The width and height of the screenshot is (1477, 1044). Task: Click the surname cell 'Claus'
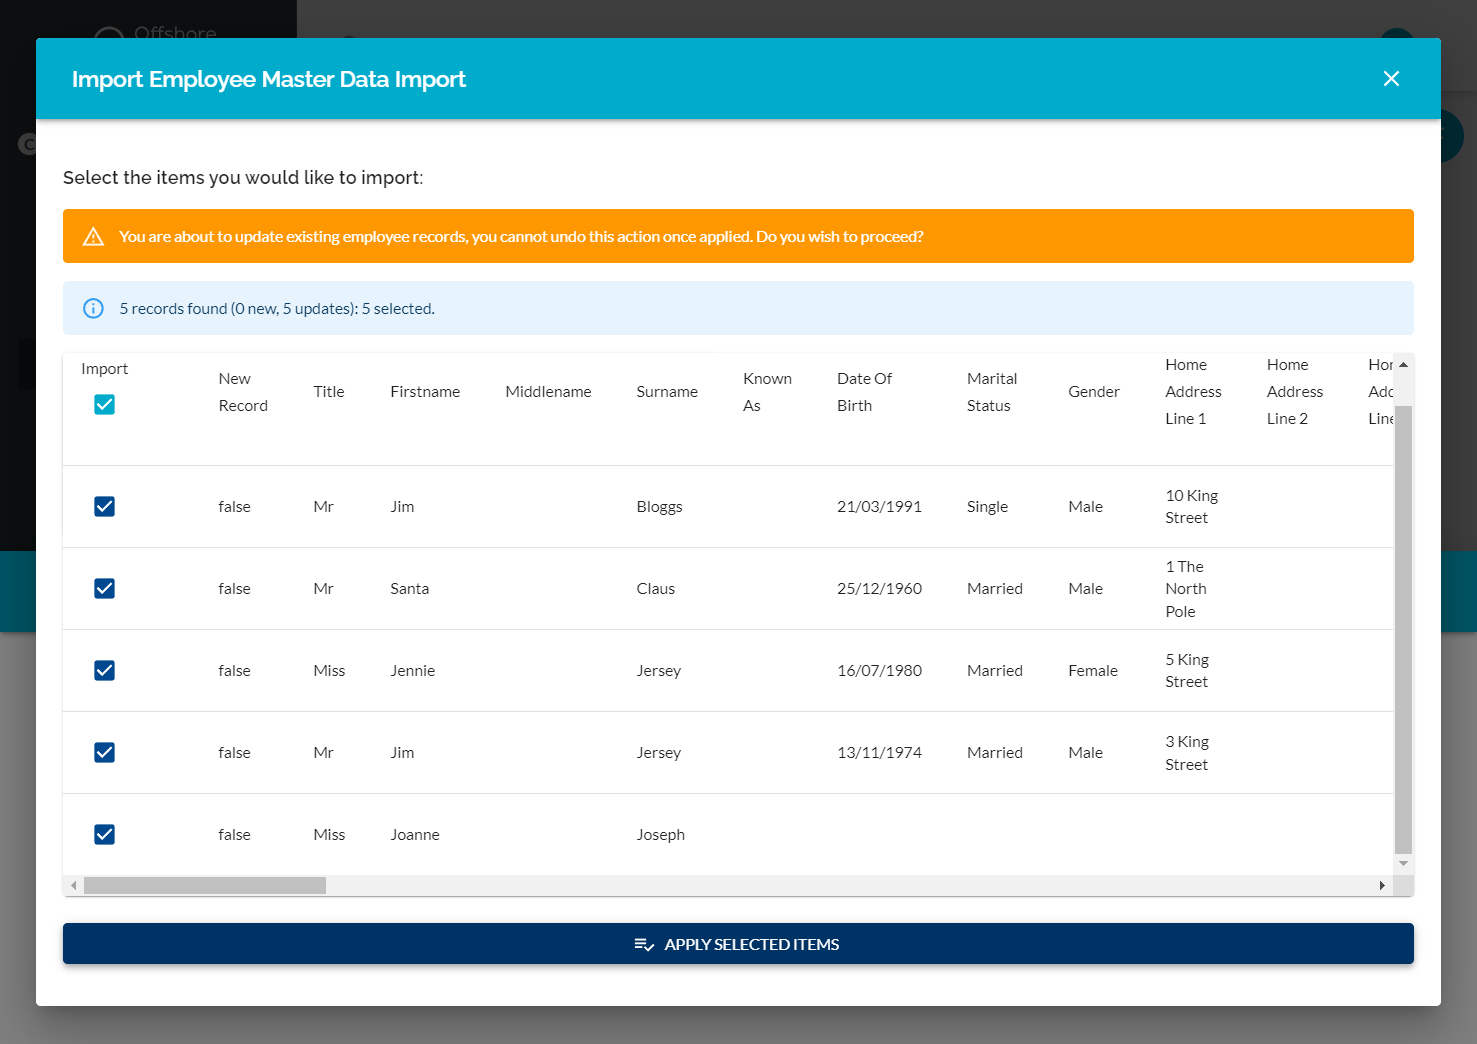(656, 589)
